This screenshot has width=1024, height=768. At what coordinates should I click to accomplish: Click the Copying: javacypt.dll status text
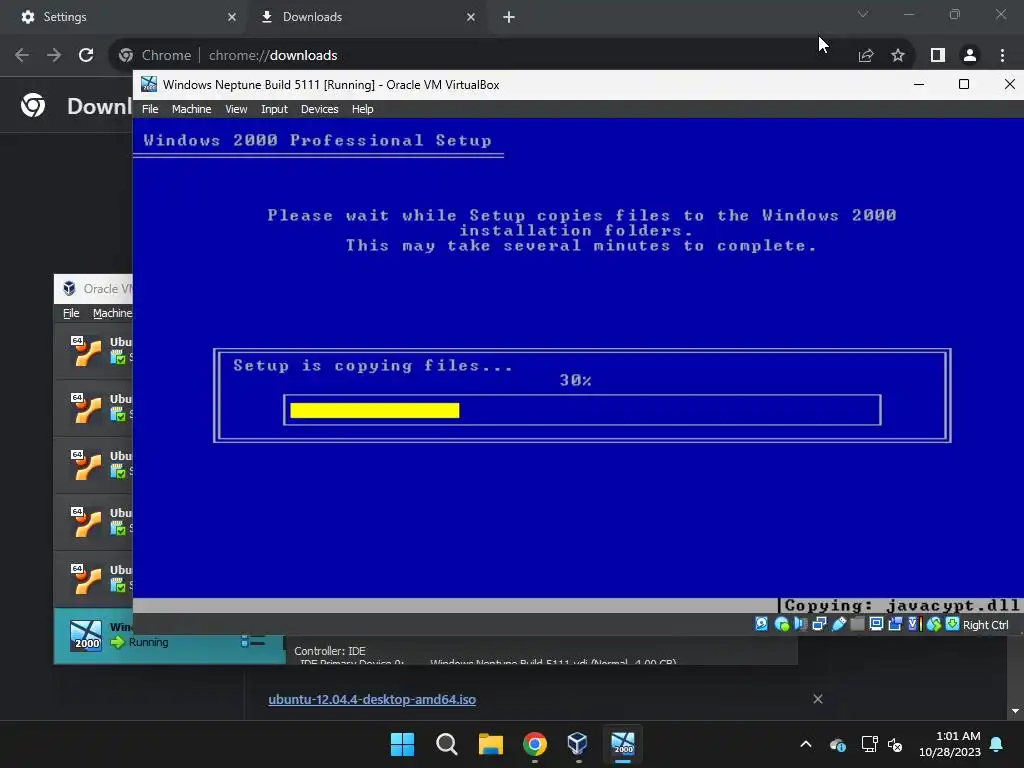click(x=901, y=605)
